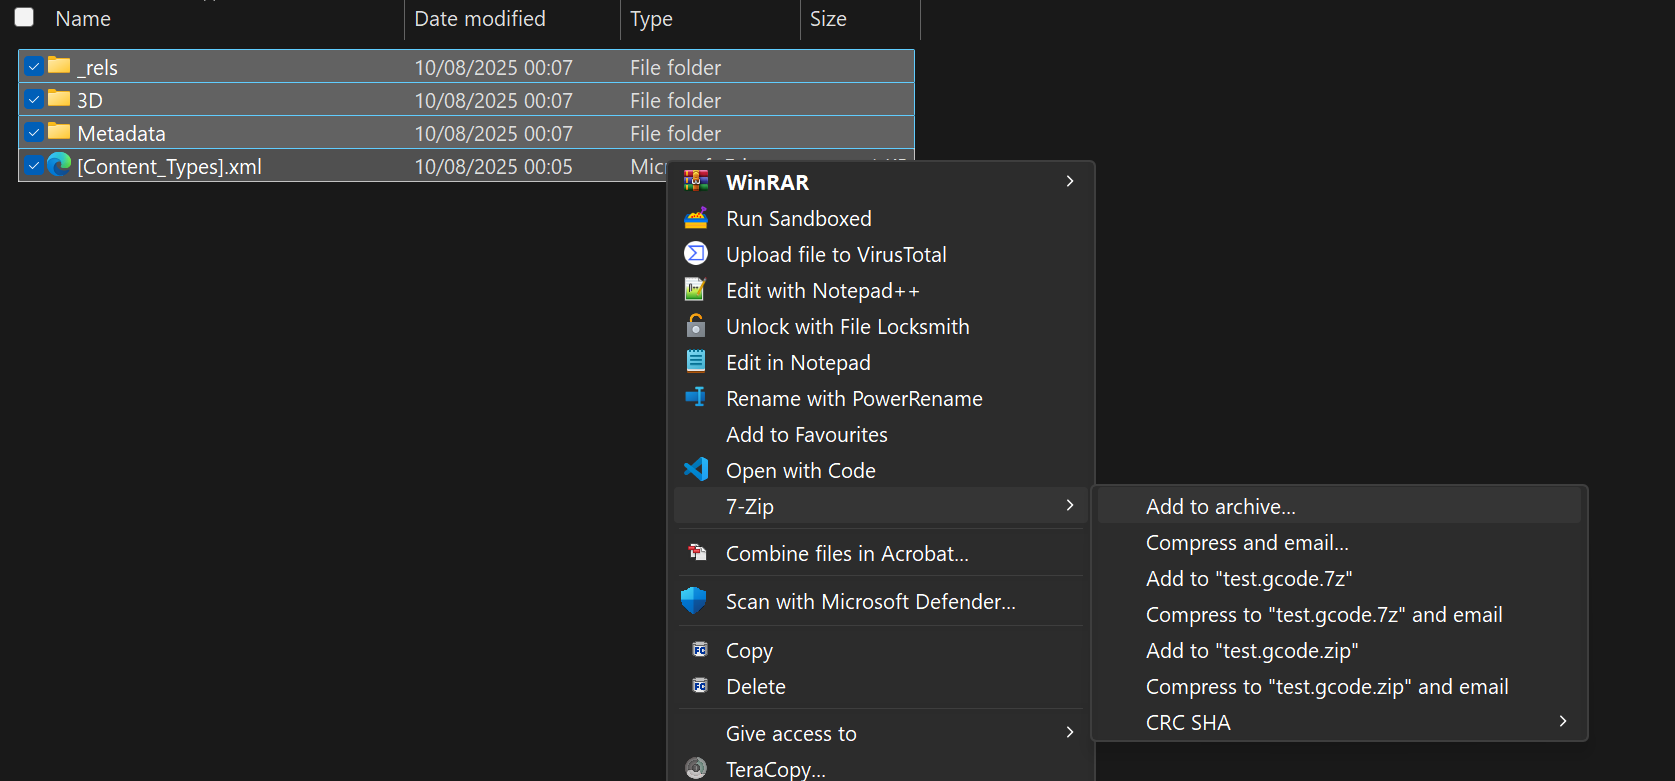Sort by the Type column header

pyautogui.click(x=651, y=18)
